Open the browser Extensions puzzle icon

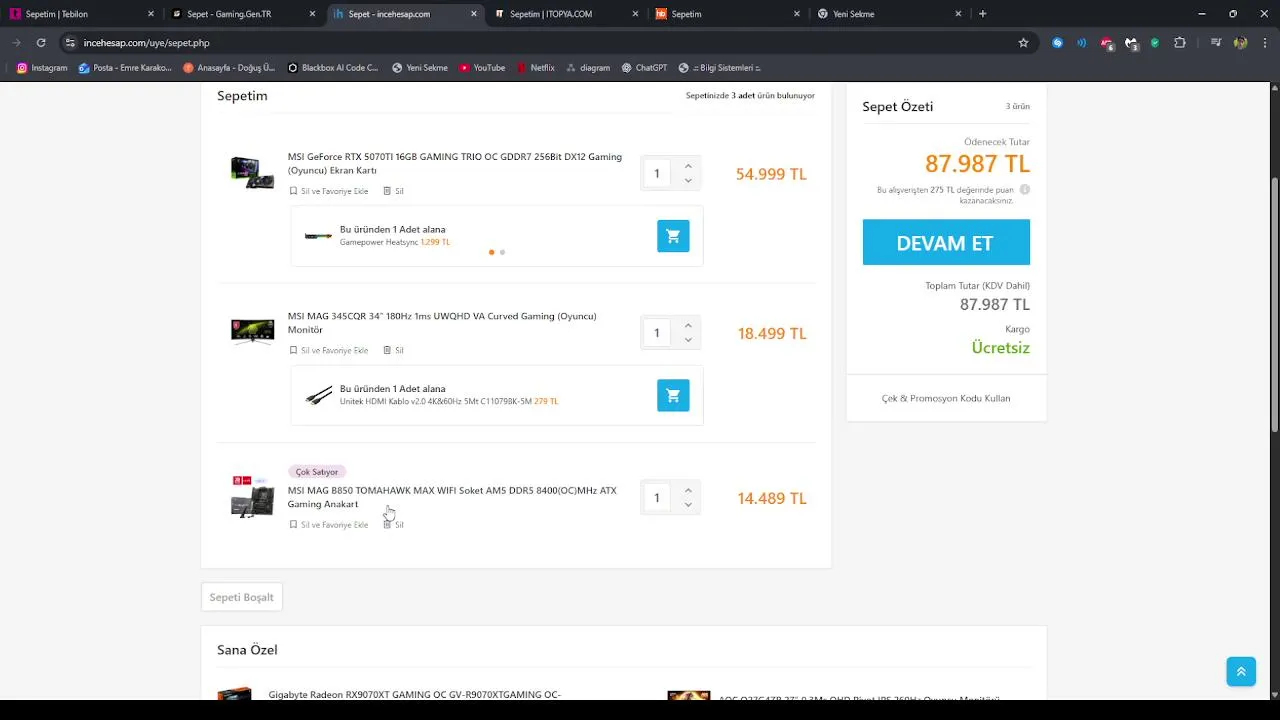(1180, 43)
